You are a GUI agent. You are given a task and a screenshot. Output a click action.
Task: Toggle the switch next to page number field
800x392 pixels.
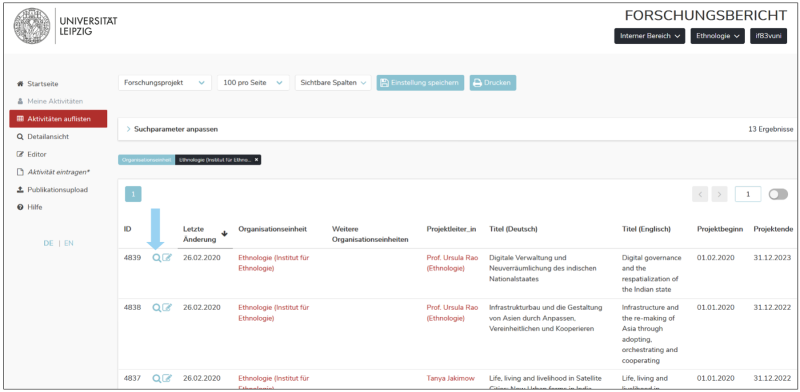[778, 194]
